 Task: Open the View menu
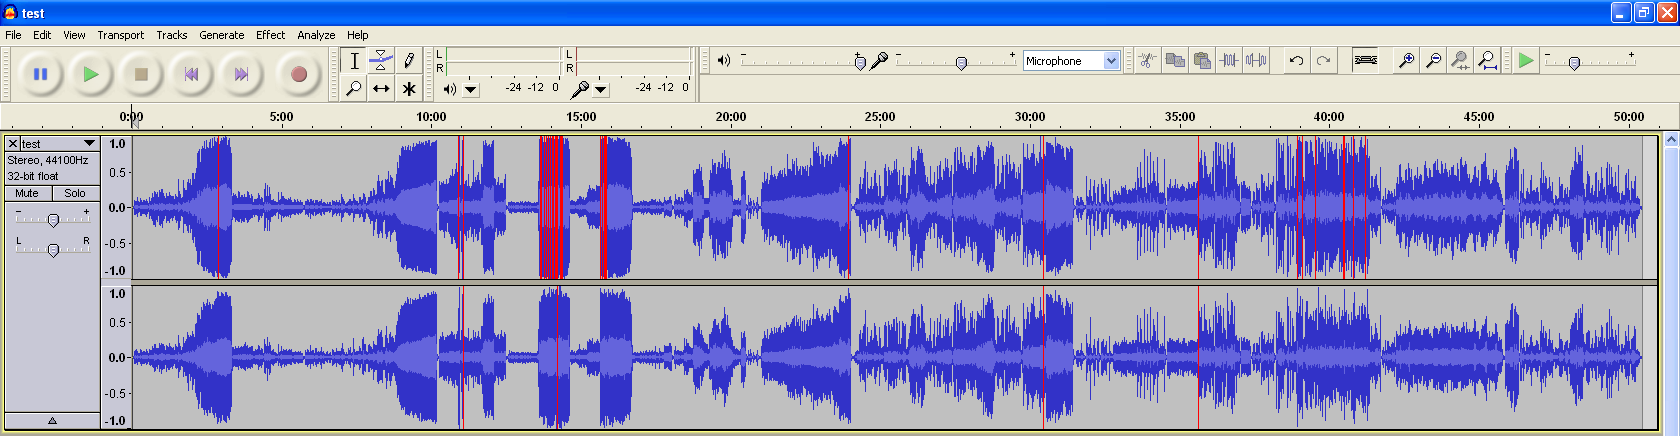click(x=74, y=34)
